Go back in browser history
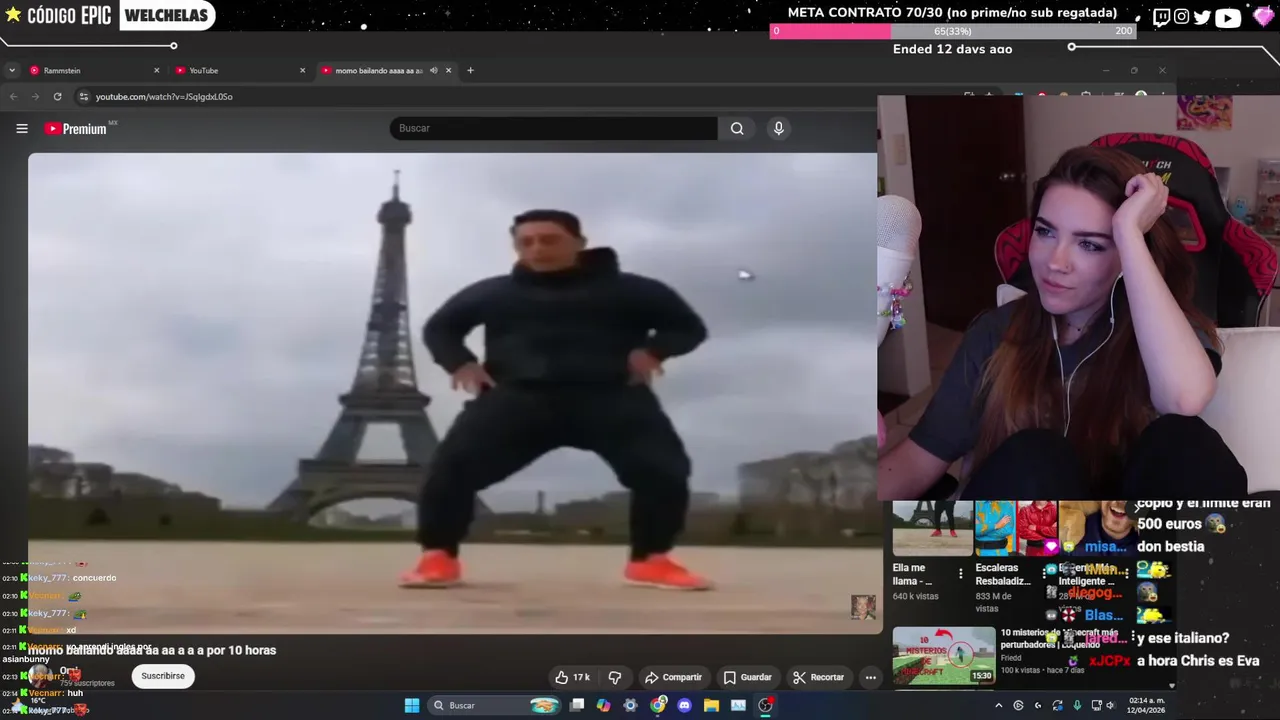The width and height of the screenshot is (1280, 720). tap(13, 97)
